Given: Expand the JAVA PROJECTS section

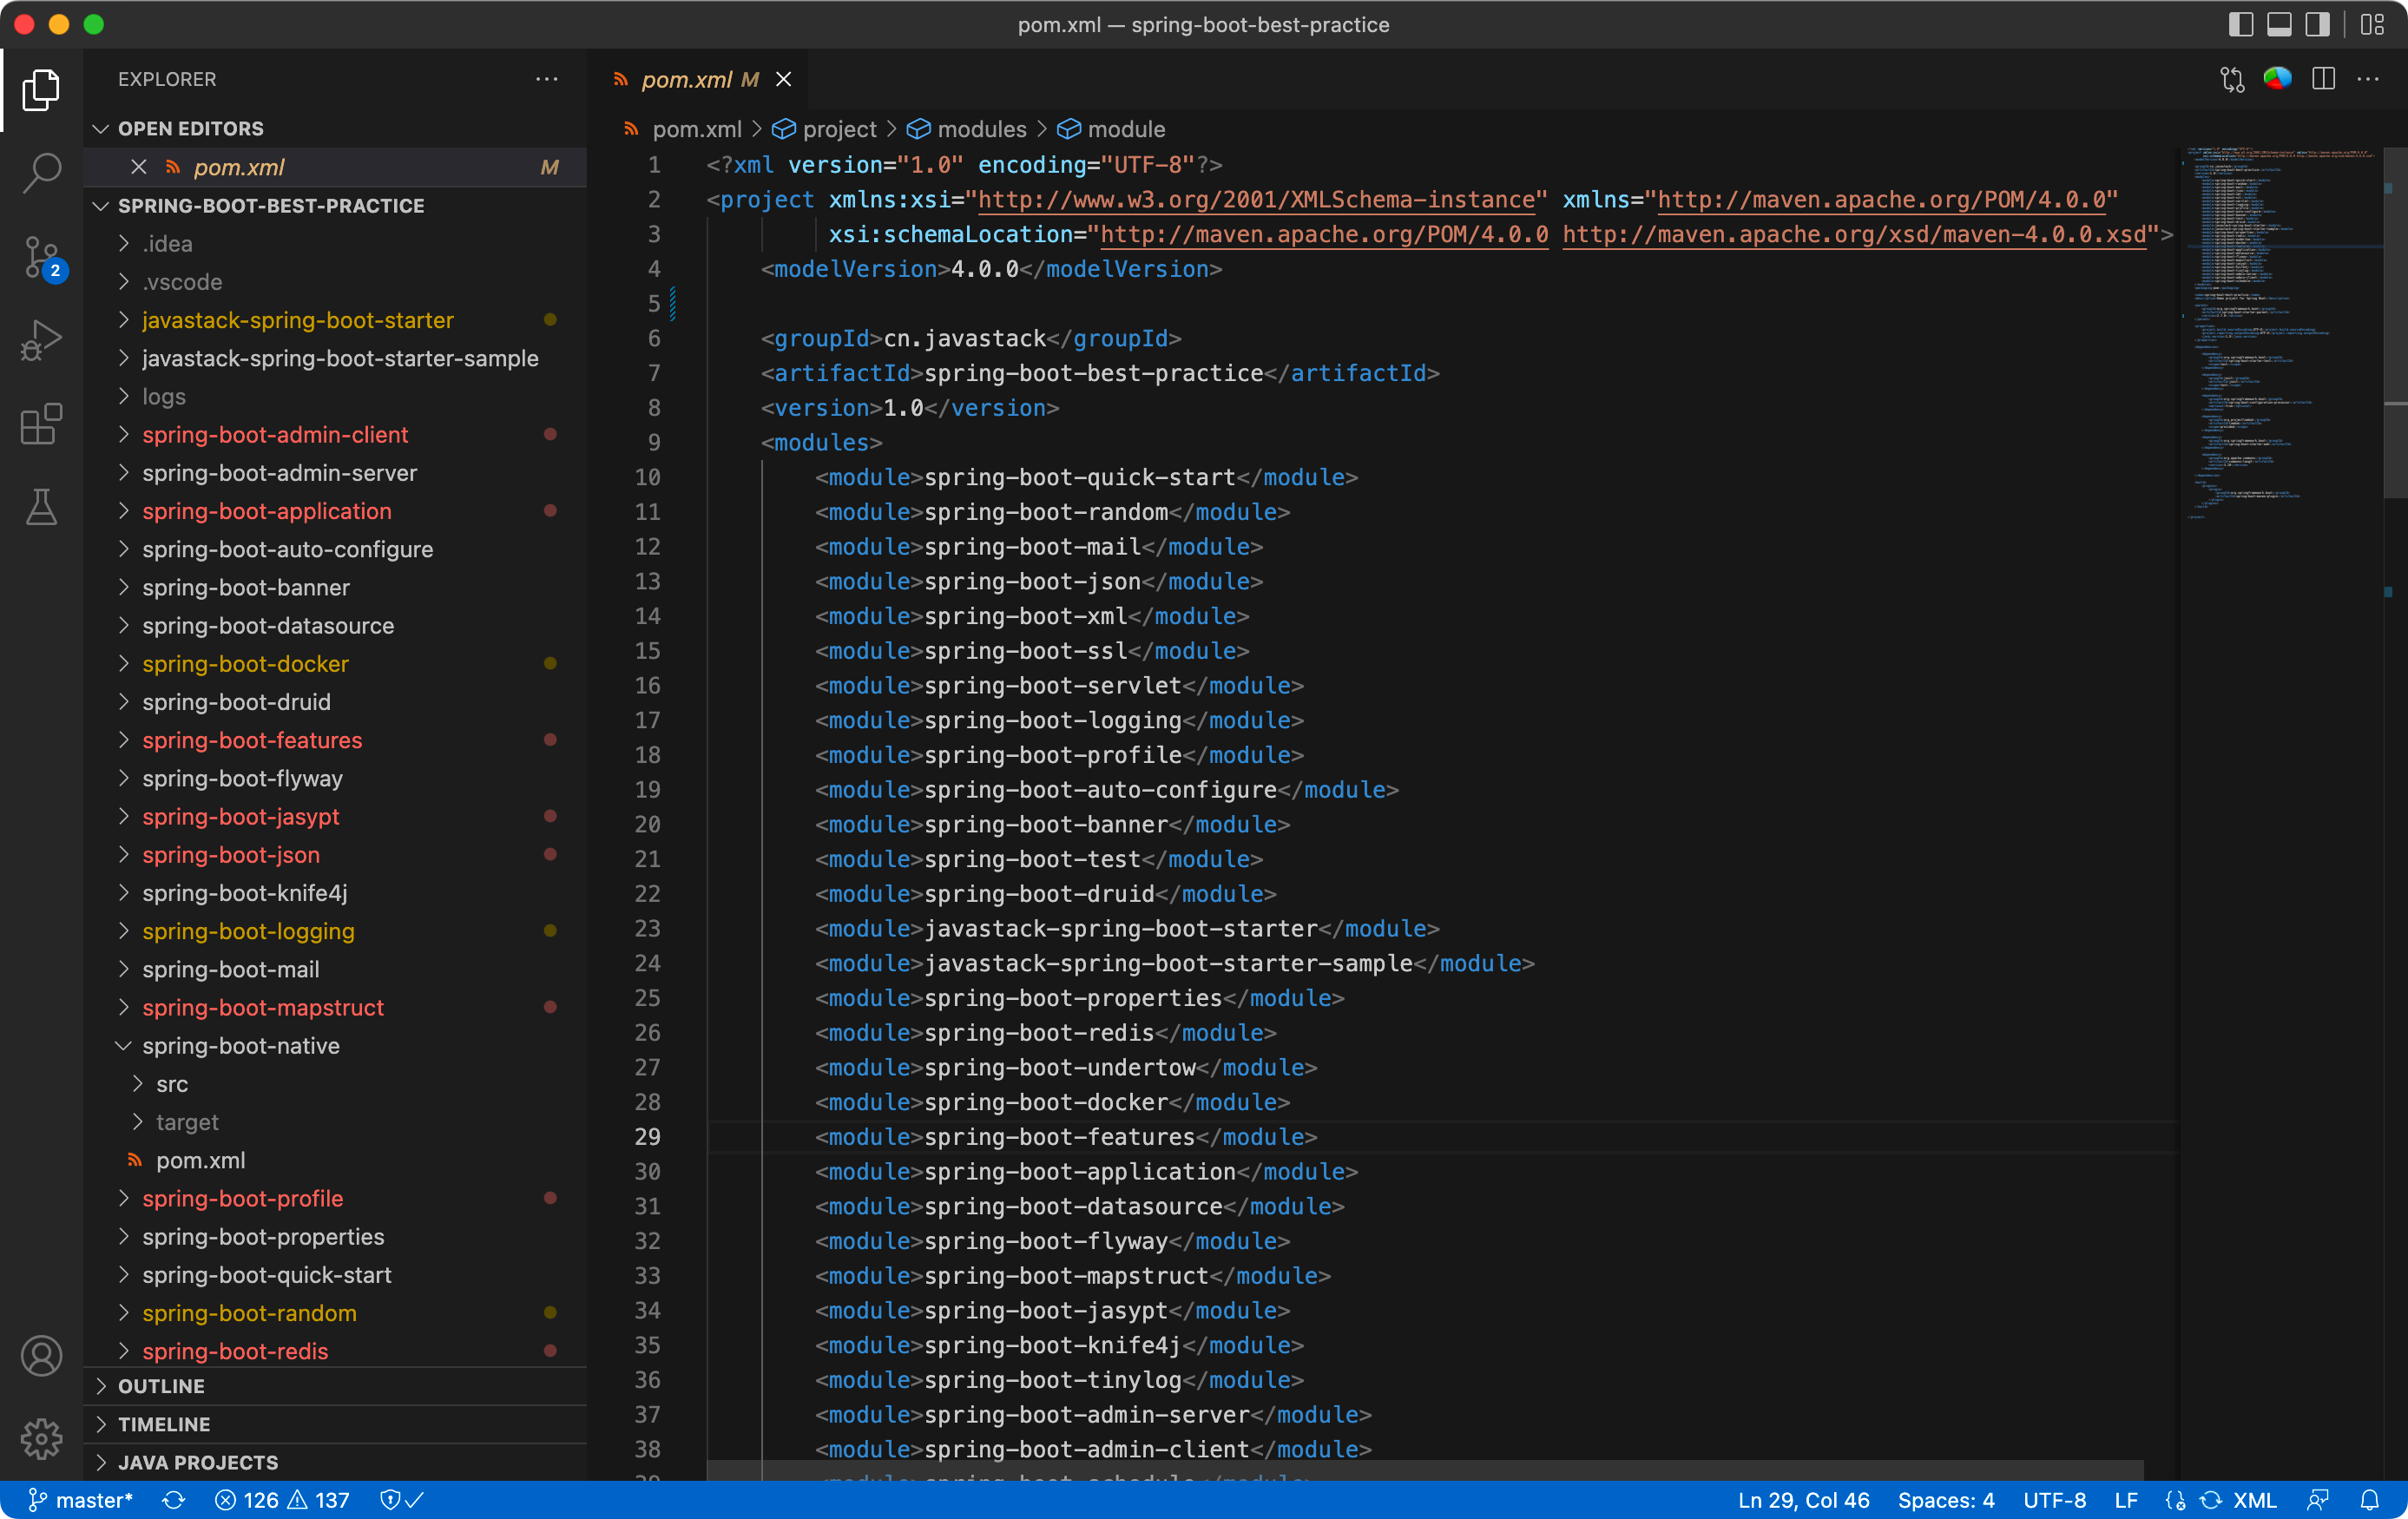Looking at the screenshot, I should tap(335, 1462).
